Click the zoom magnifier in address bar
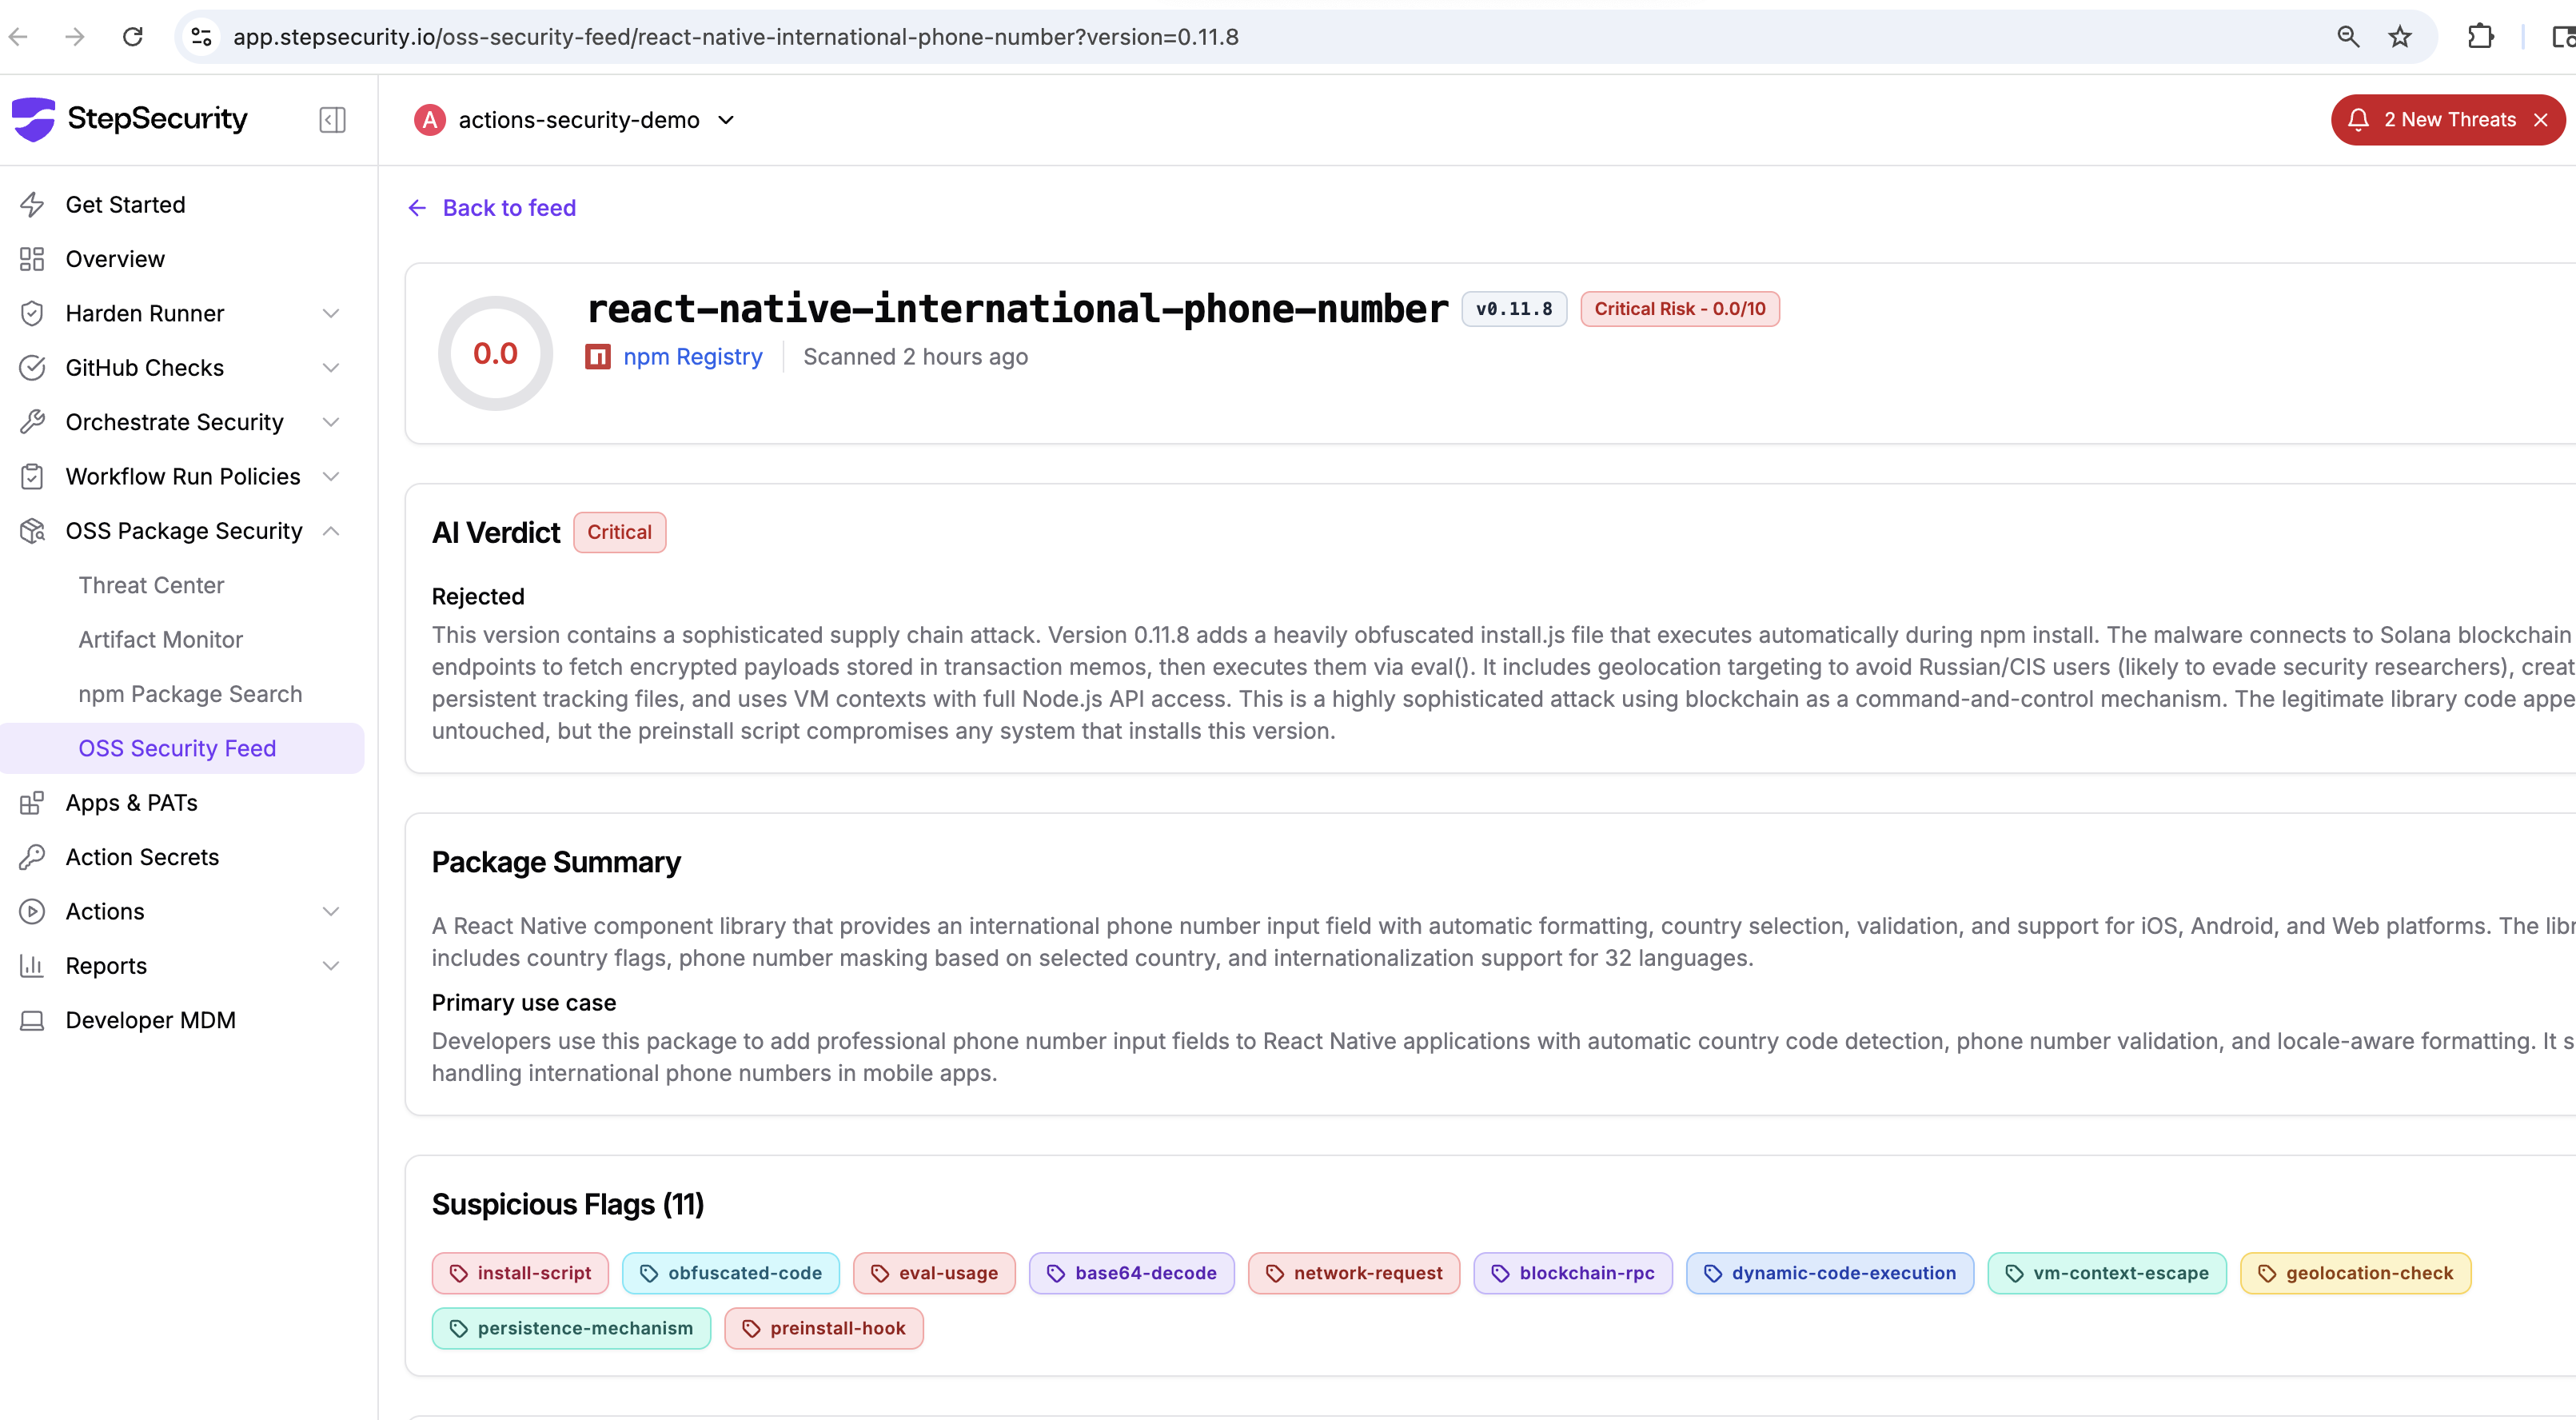The height and width of the screenshot is (1420, 2576). [2348, 37]
